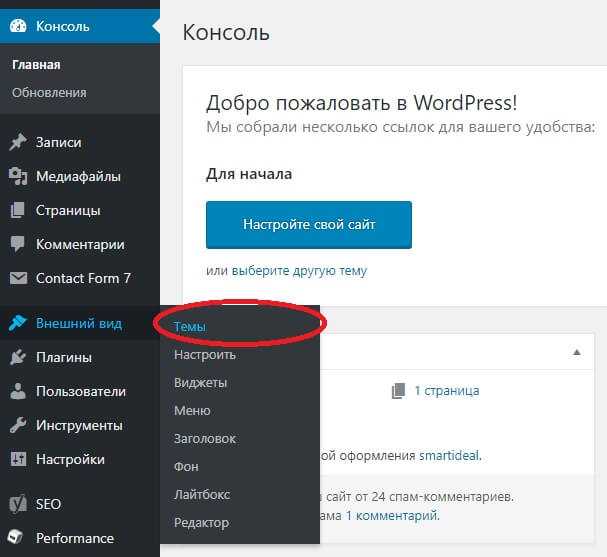Open the Медиафайлы menu
The width and height of the screenshot is (607, 557).
pyautogui.click(x=80, y=176)
